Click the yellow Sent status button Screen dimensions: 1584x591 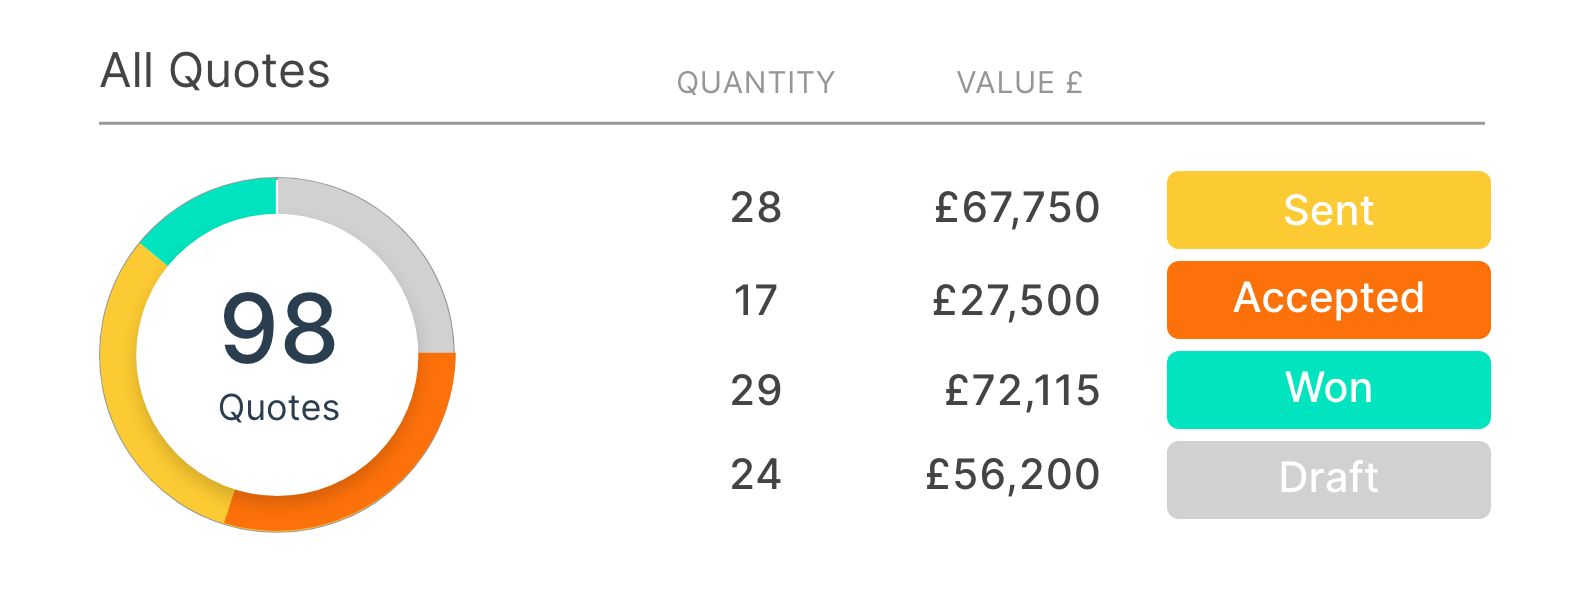point(1328,210)
